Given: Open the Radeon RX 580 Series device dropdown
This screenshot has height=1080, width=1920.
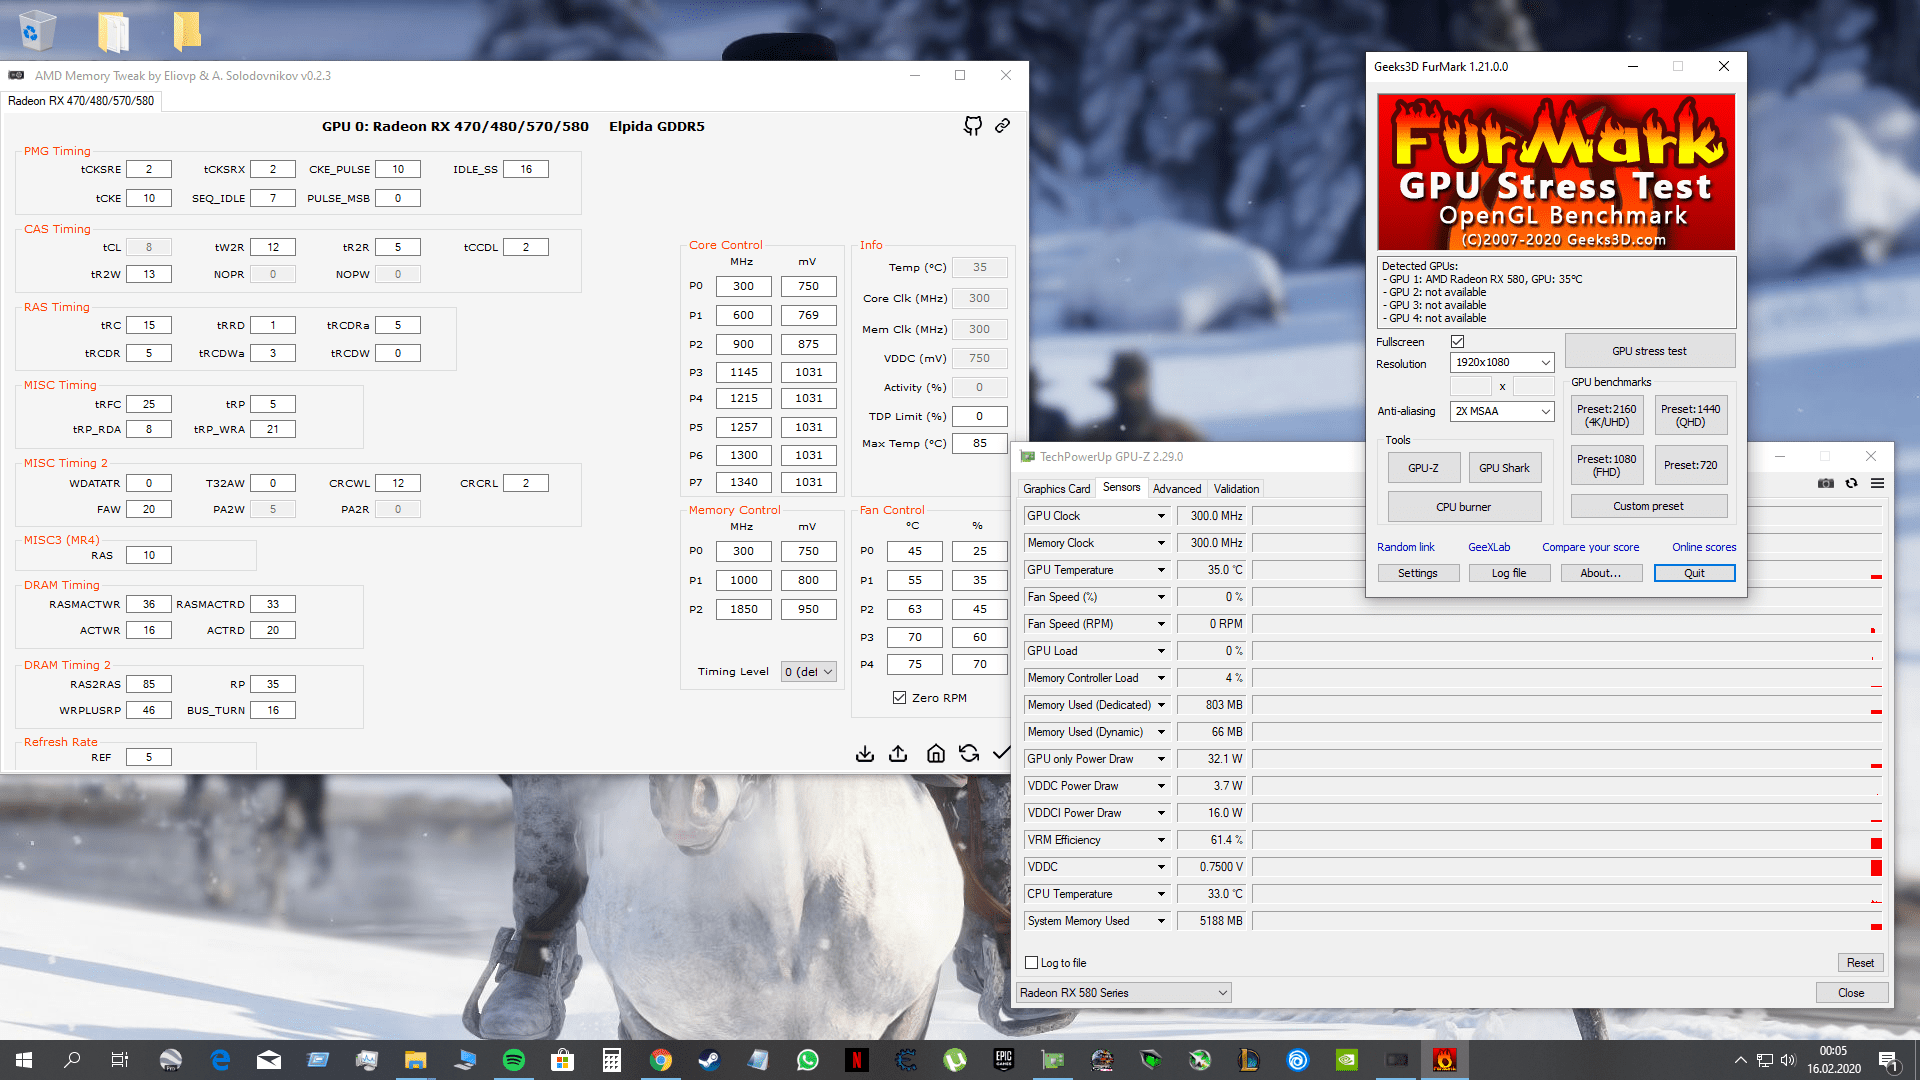Looking at the screenshot, I should 1123,993.
